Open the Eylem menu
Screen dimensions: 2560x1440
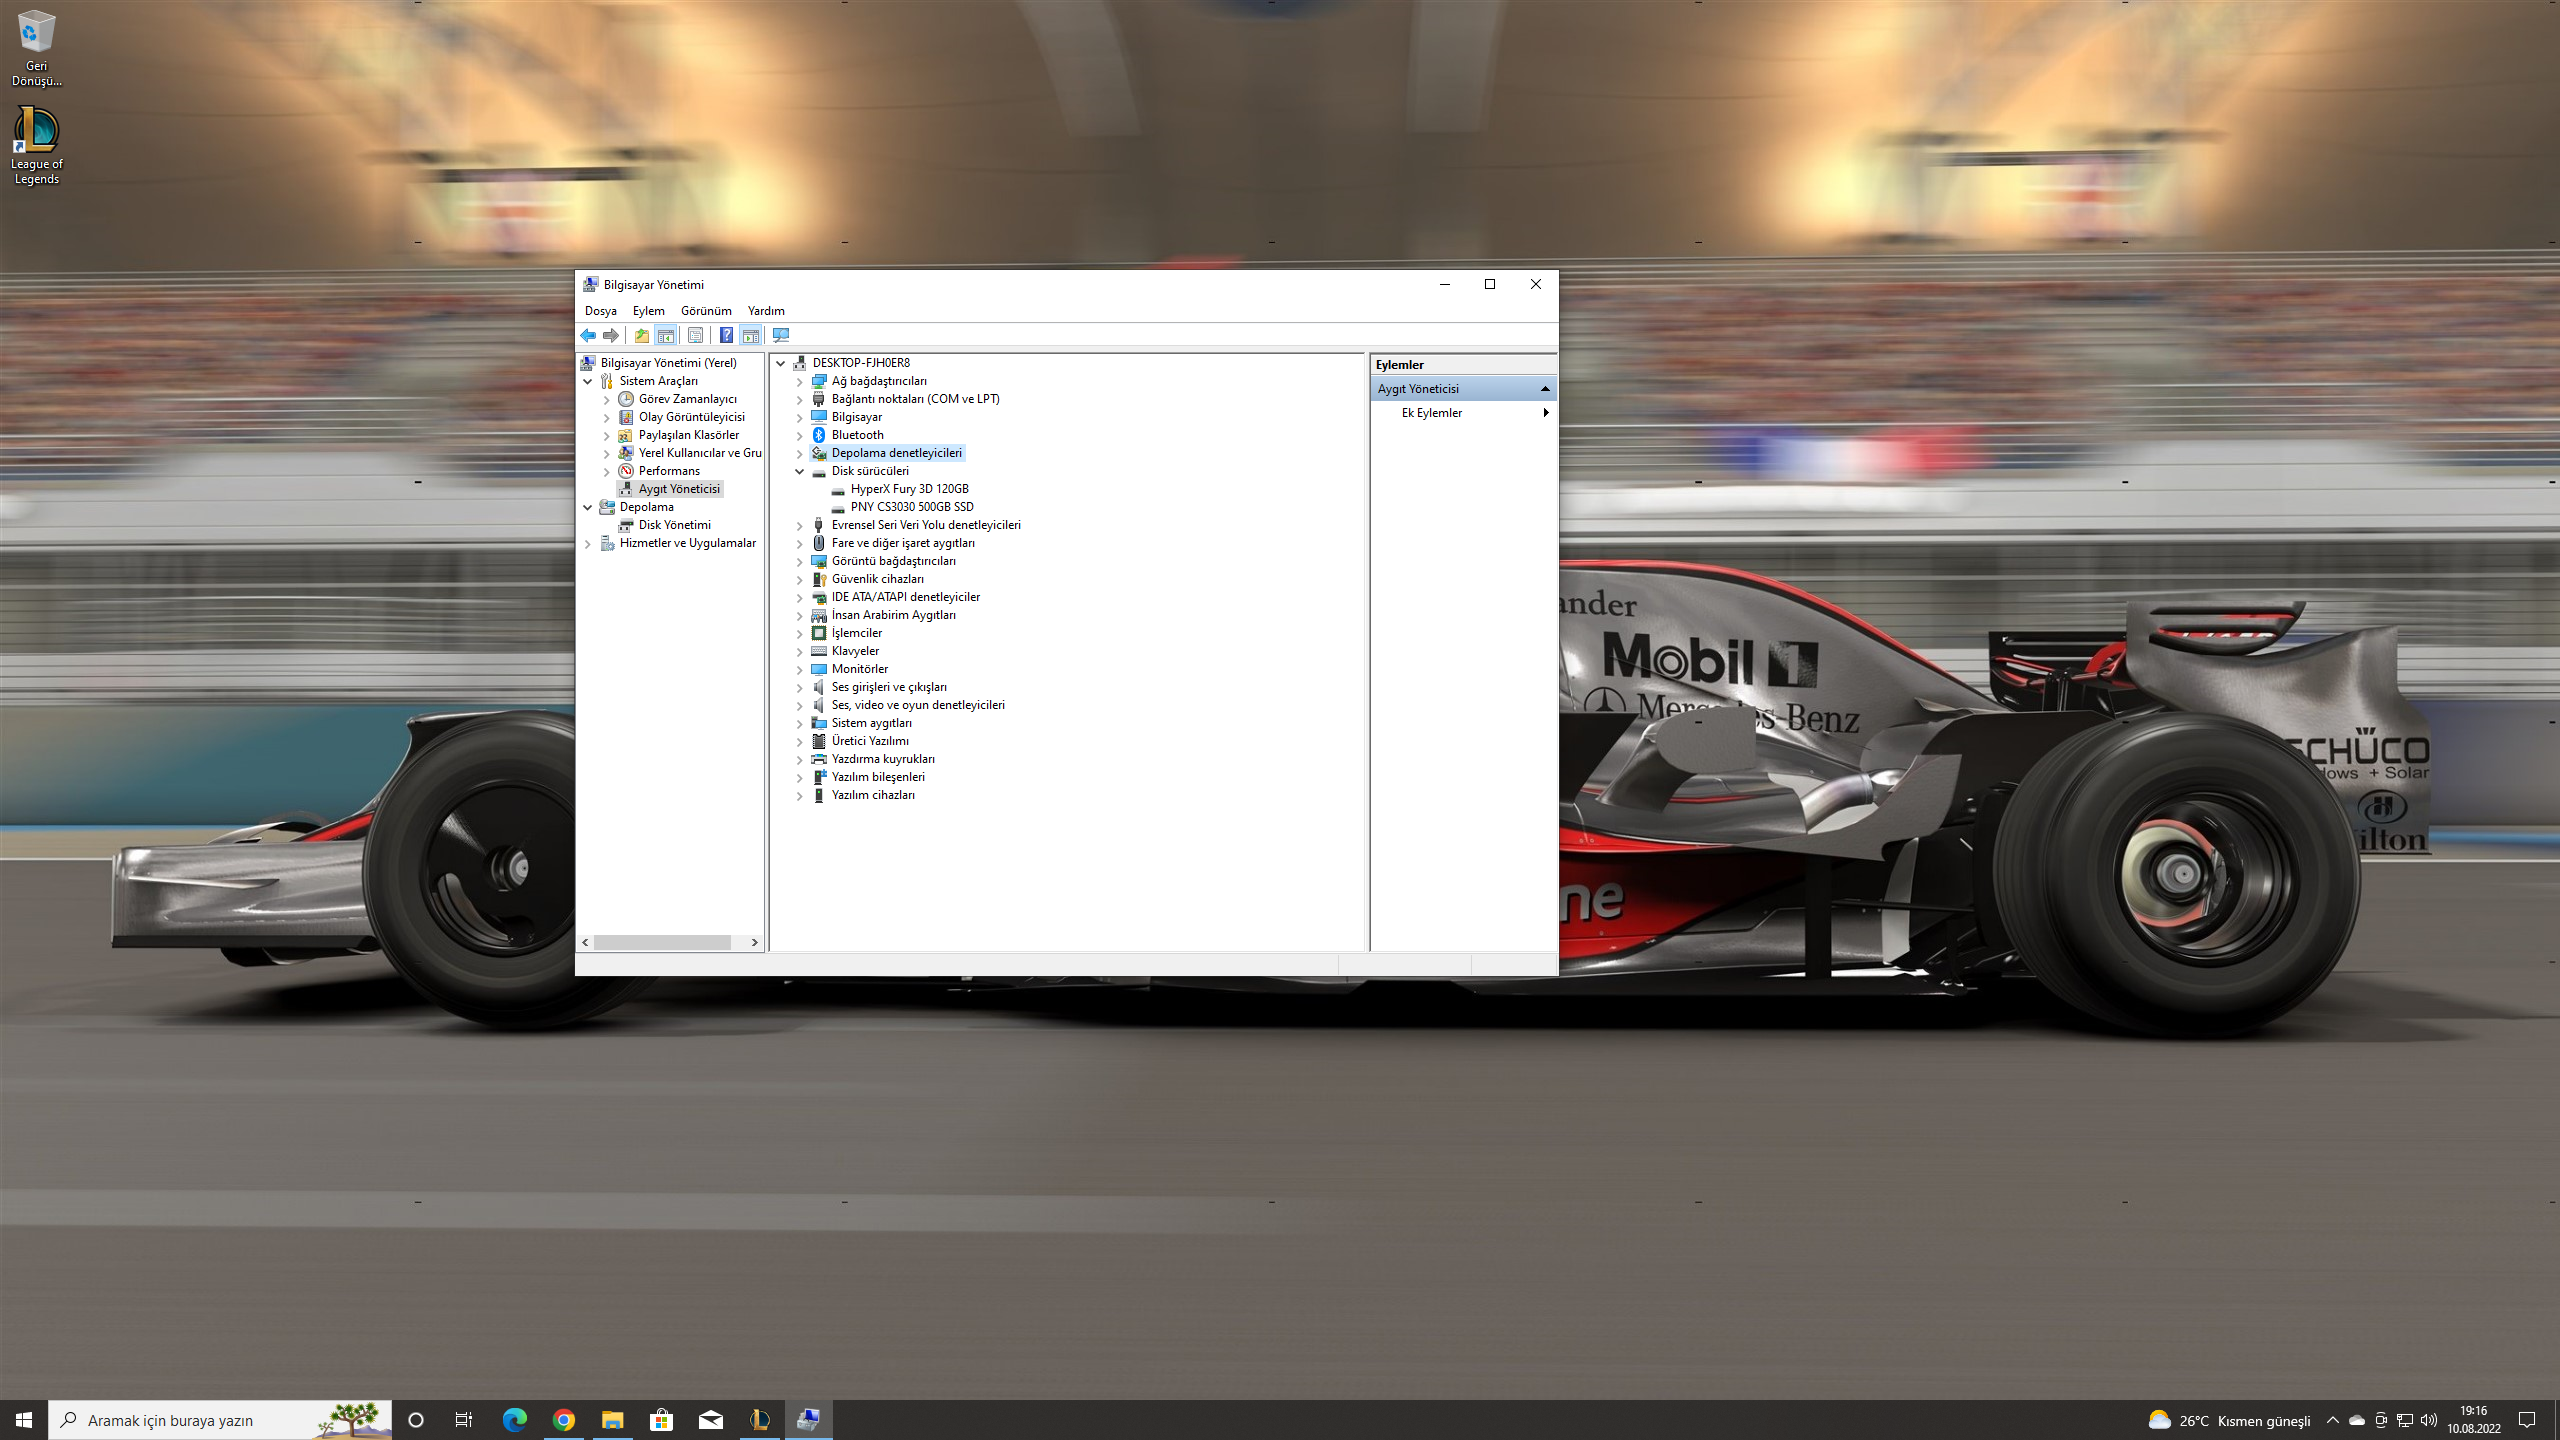click(648, 311)
